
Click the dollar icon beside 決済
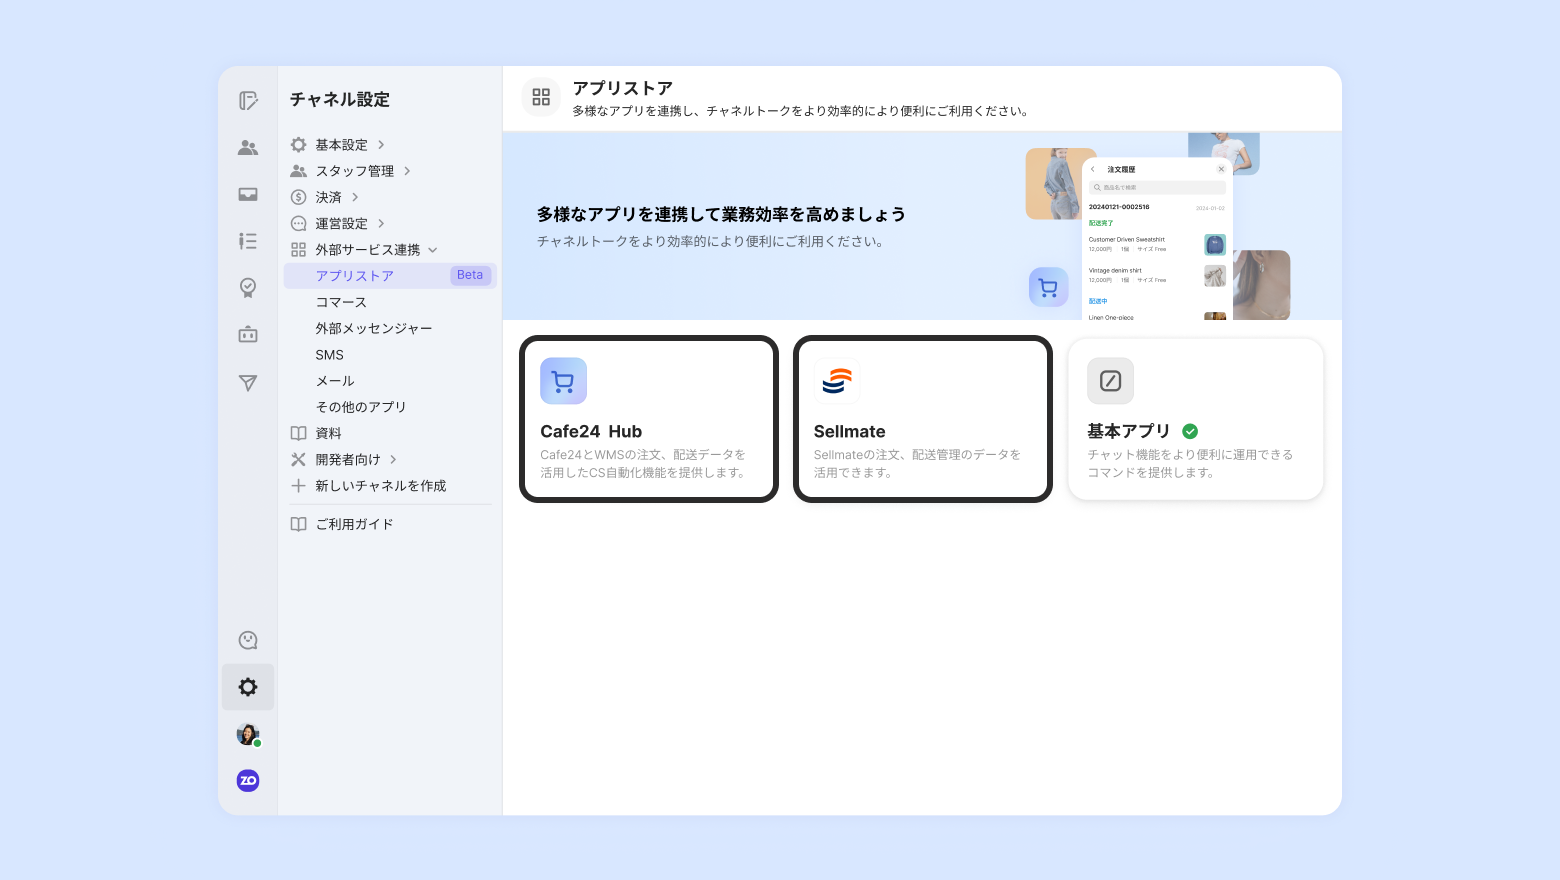click(298, 197)
